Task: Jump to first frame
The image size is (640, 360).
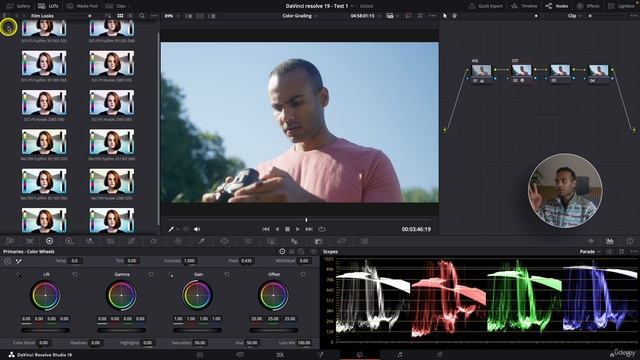Action: click(266, 229)
